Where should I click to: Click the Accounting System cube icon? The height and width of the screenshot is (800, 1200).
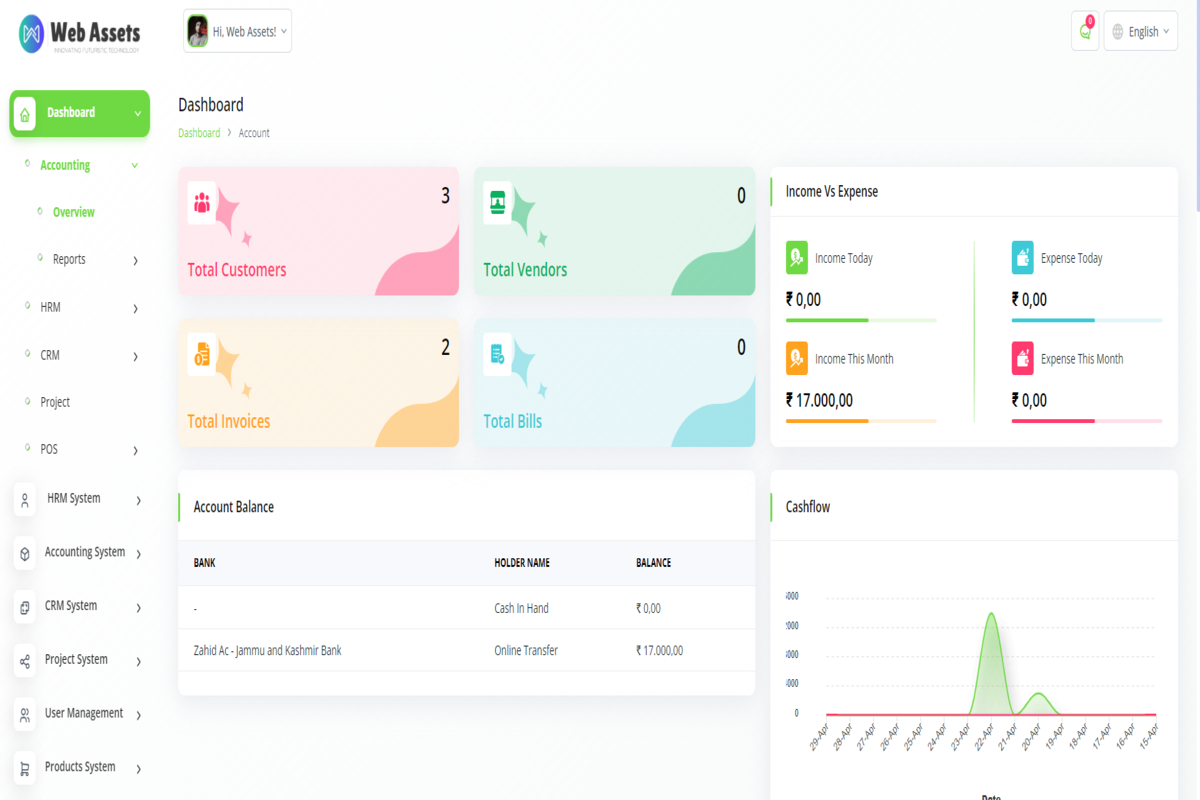pos(24,553)
